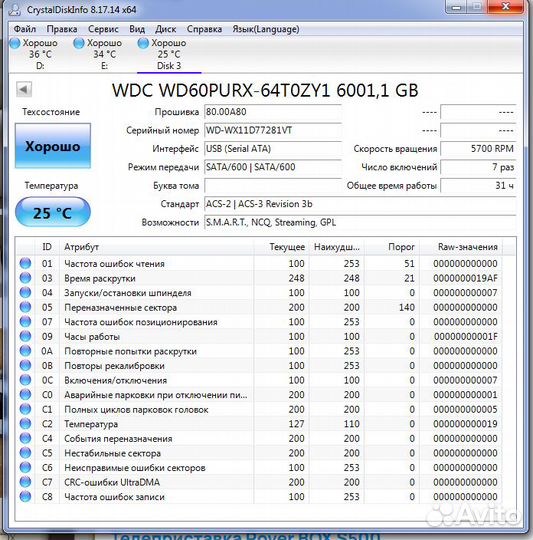The height and width of the screenshot is (540, 533).
Task: Click status icon for attribute C0
Action: [25, 395]
